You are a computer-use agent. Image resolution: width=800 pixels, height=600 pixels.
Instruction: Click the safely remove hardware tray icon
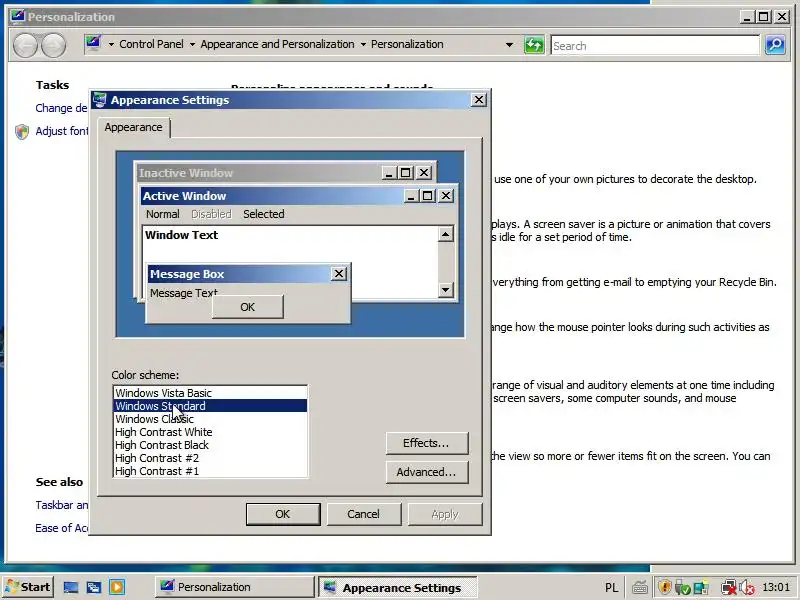pyautogui.click(x=683, y=588)
